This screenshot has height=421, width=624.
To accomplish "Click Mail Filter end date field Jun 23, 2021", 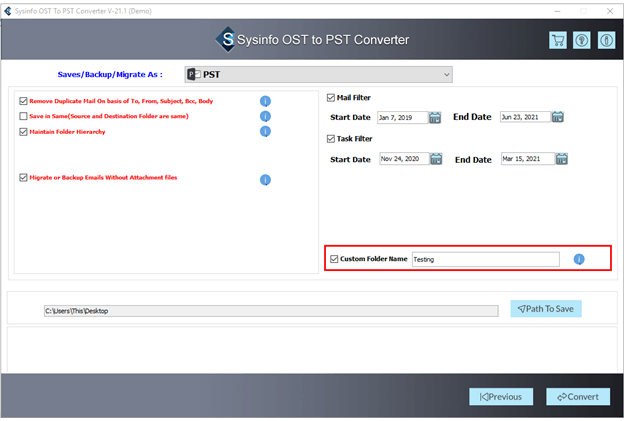I will [525, 117].
